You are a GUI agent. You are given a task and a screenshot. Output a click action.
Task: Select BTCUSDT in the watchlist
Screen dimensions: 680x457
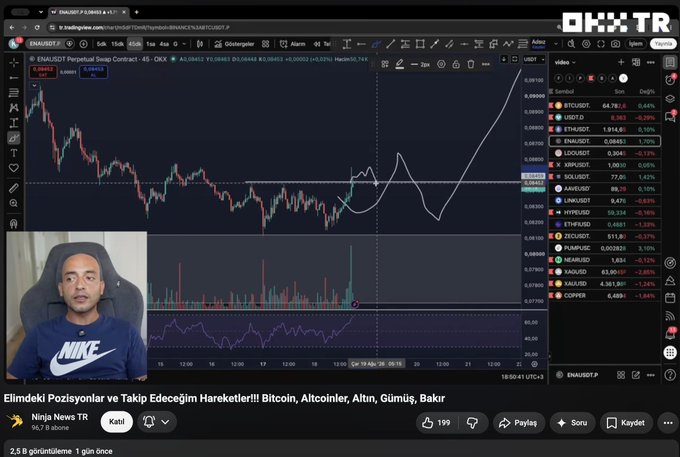(x=605, y=105)
